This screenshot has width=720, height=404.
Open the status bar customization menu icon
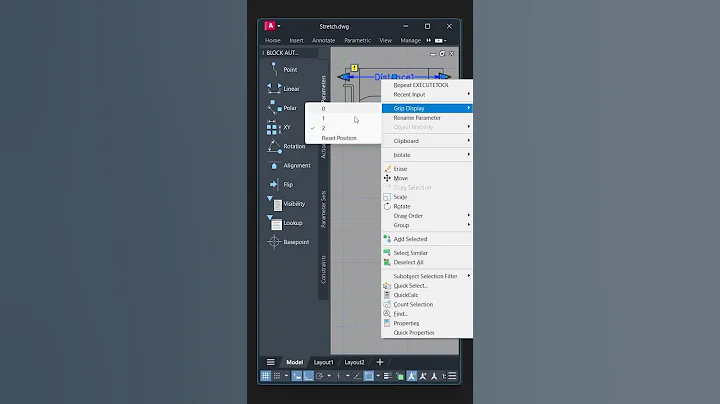coord(452,376)
